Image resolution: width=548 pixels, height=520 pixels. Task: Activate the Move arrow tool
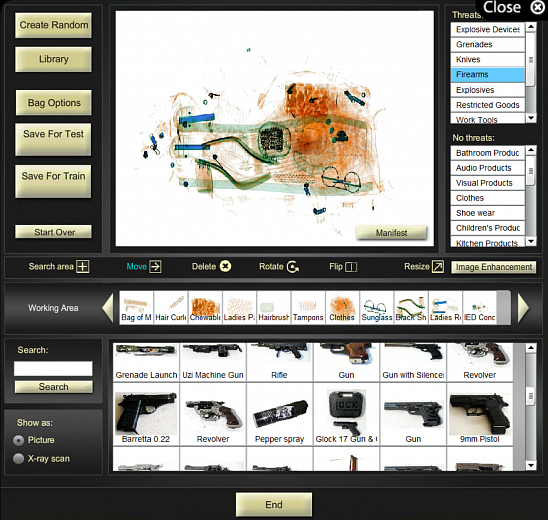(x=155, y=267)
